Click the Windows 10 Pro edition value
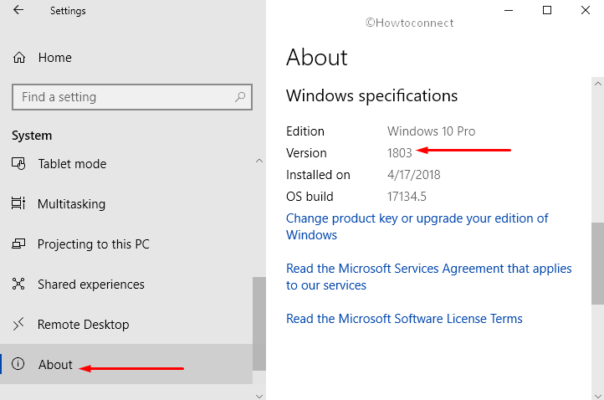 [x=431, y=131]
